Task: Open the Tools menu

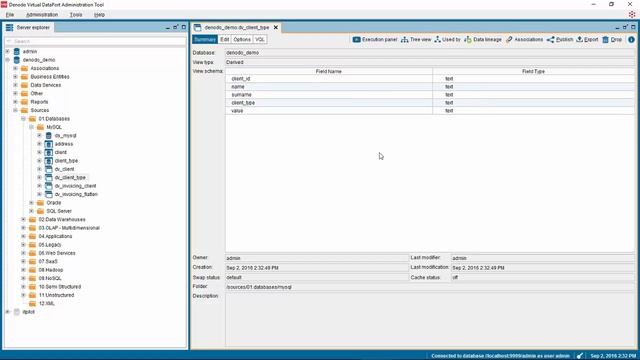Action: tap(76, 15)
